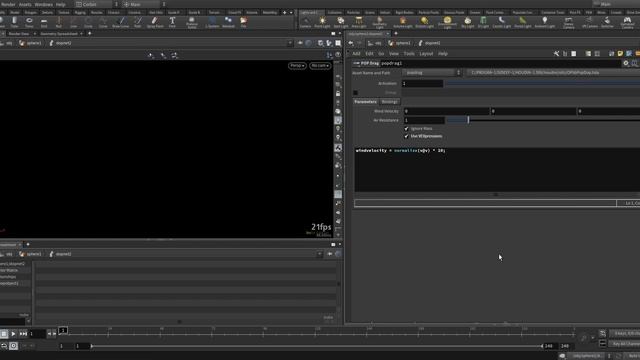Click the dopnet1 breadcrumb in the network path
Screen dimensions: 640x360
(429, 43)
